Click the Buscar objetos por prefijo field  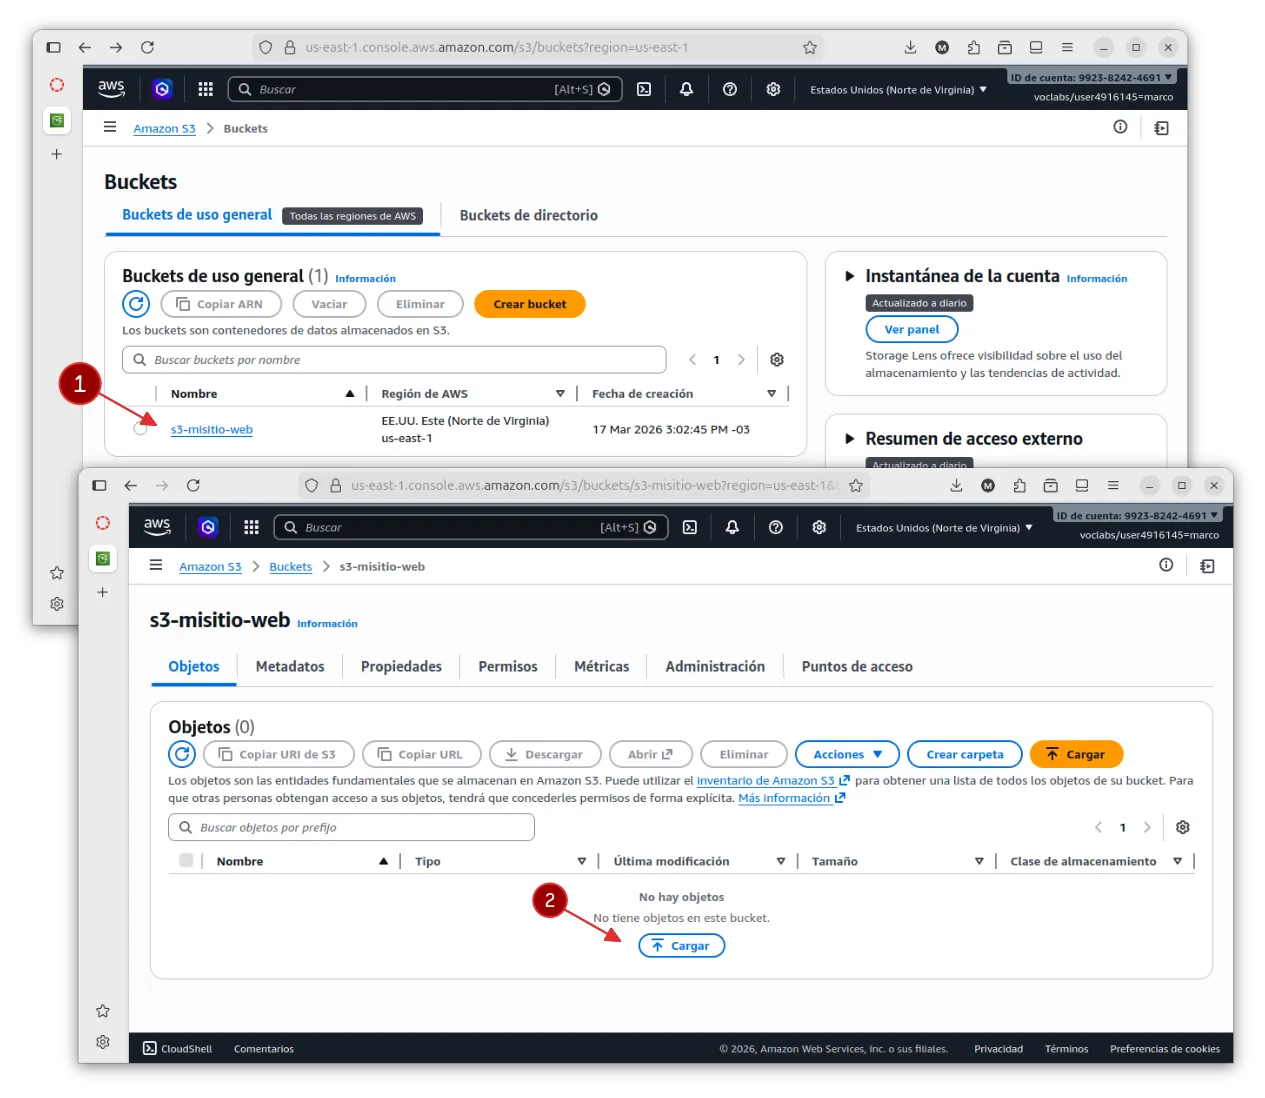(x=351, y=827)
